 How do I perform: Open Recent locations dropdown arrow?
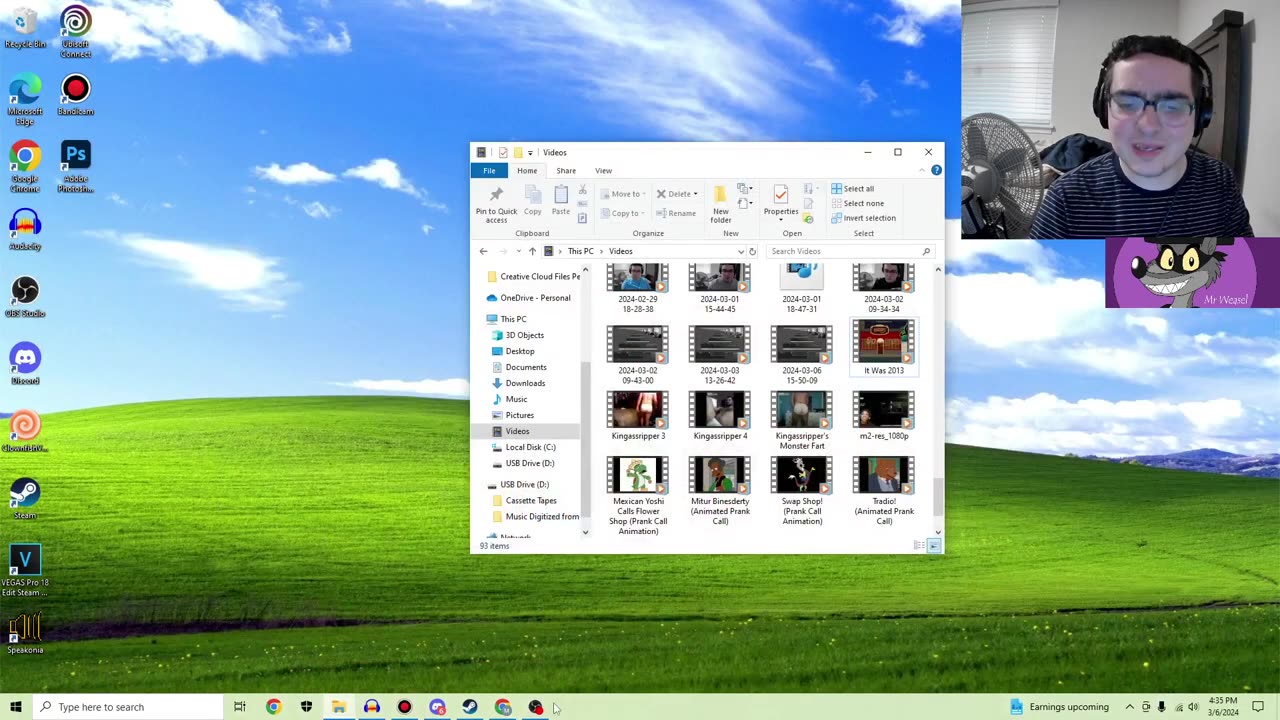click(x=518, y=252)
